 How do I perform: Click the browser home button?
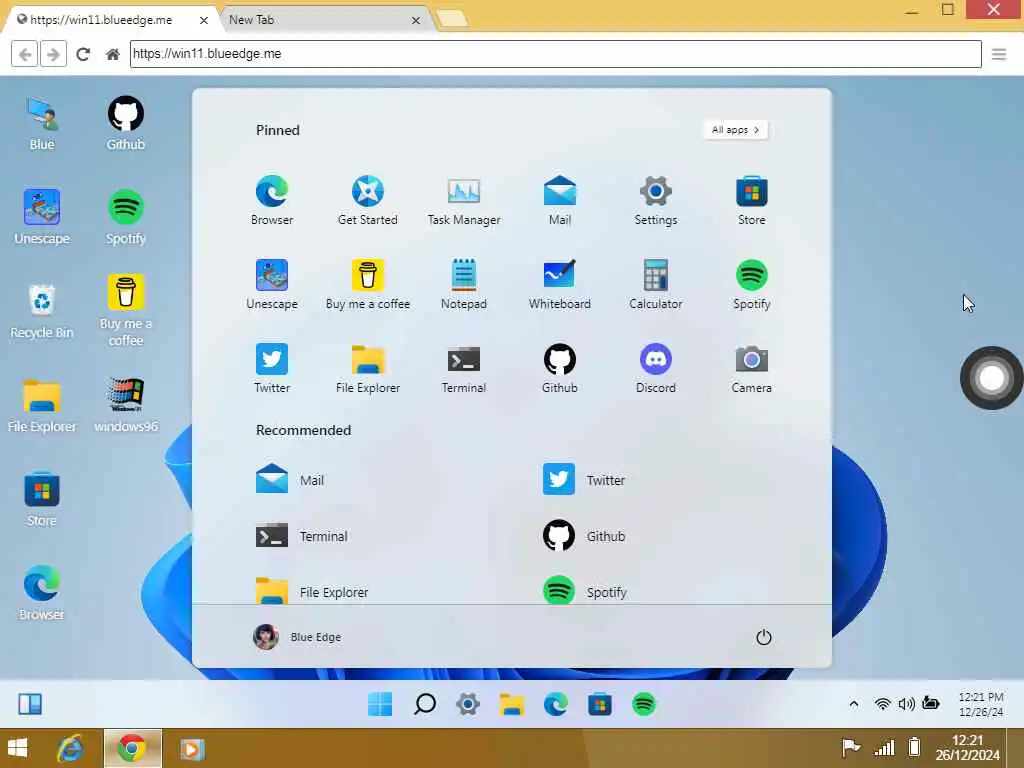point(113,54)
